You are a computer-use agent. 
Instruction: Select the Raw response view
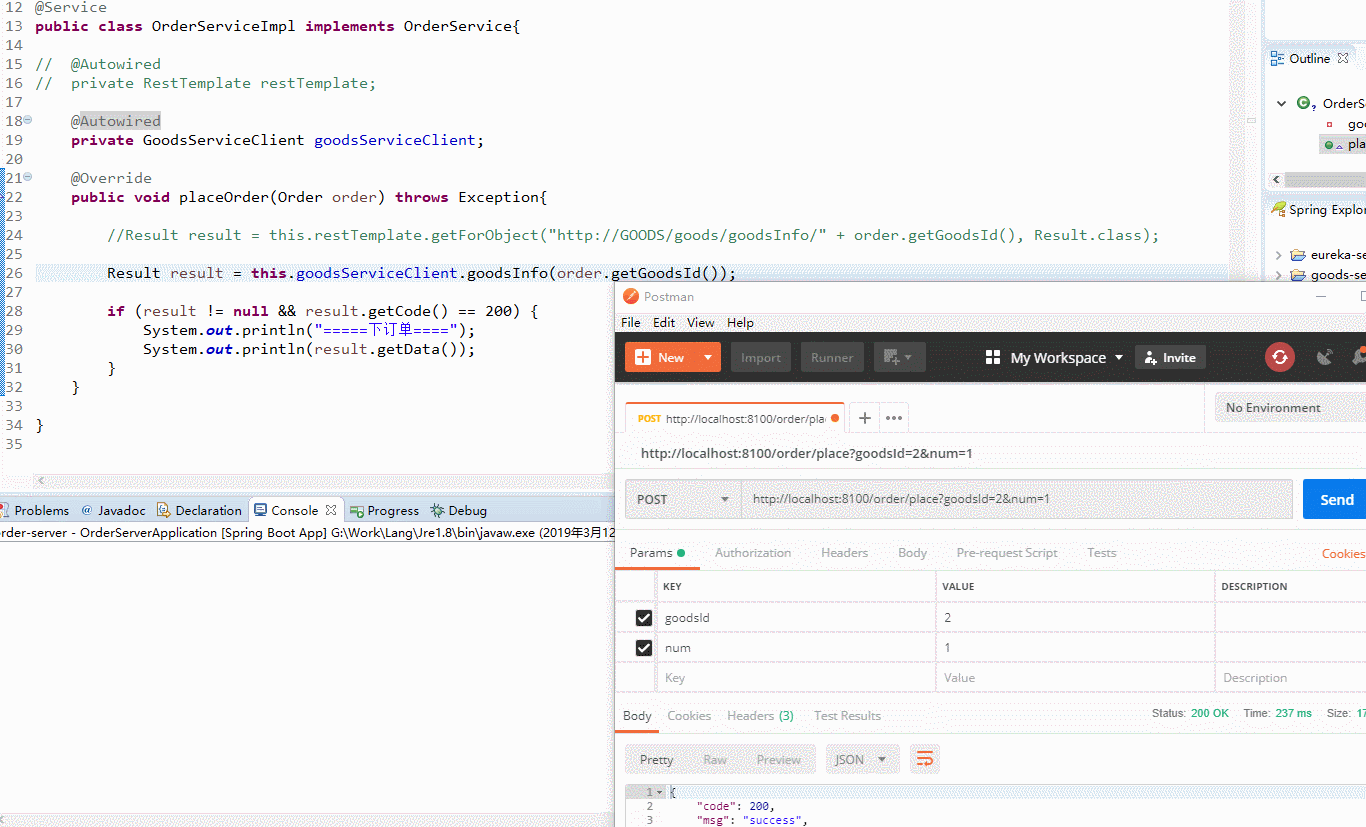(715, 760)
